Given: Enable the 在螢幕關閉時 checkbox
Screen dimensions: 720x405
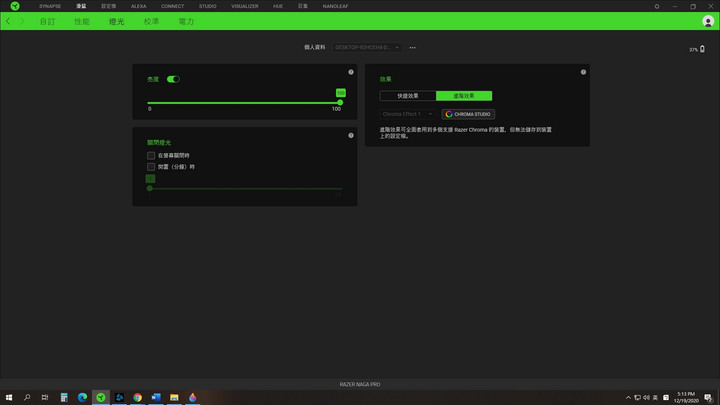Looking at the screenshot, I should (151, 156).
